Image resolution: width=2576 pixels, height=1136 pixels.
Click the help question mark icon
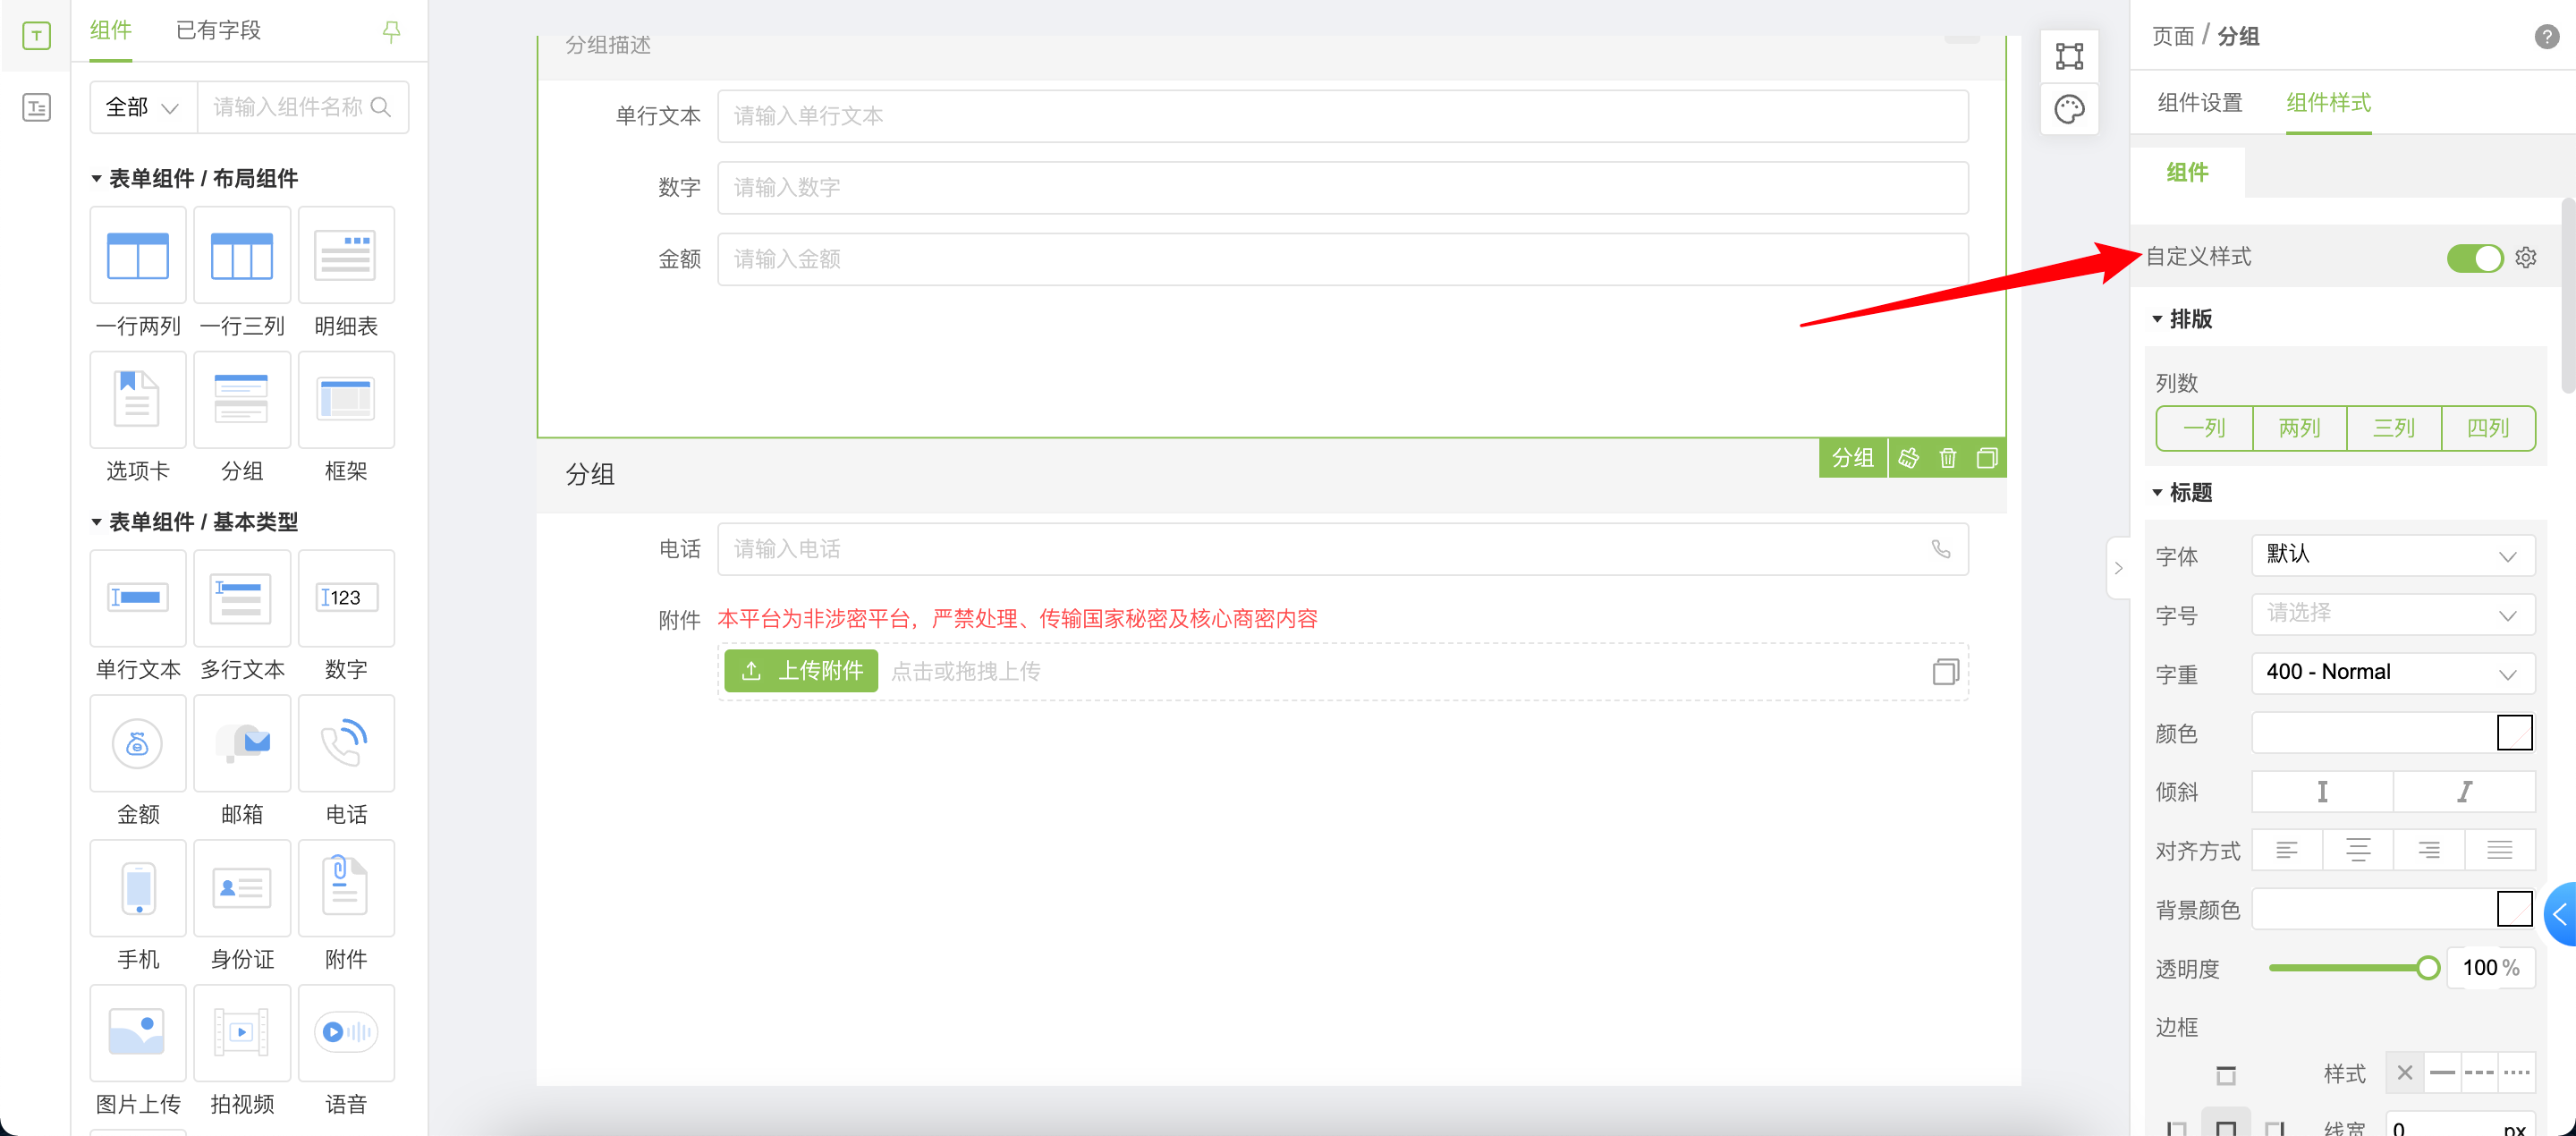(2546, 37)
